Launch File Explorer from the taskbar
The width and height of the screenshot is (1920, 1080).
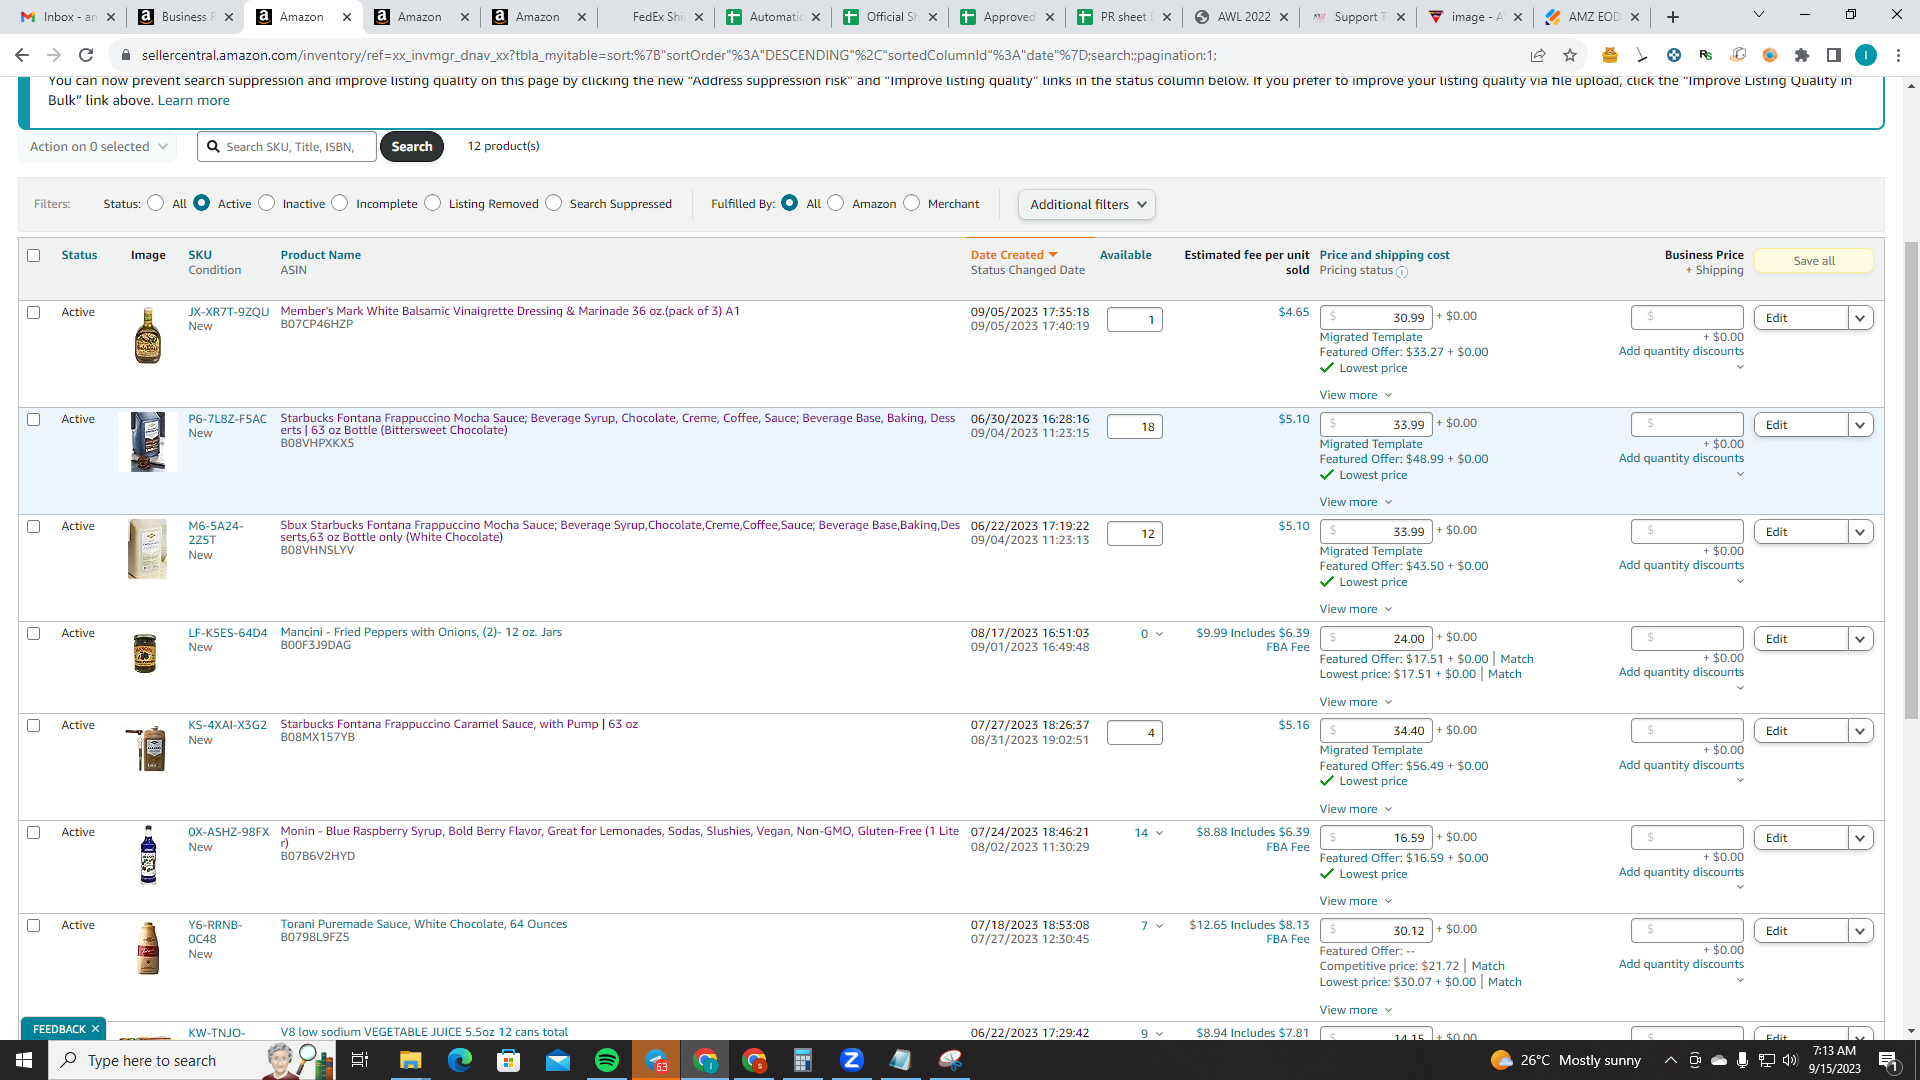pyautogui.click(x=410, y=1060)
